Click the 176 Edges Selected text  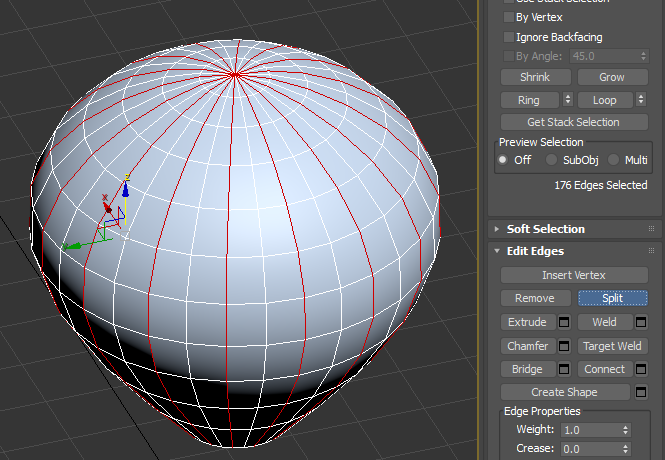point(601,185)
